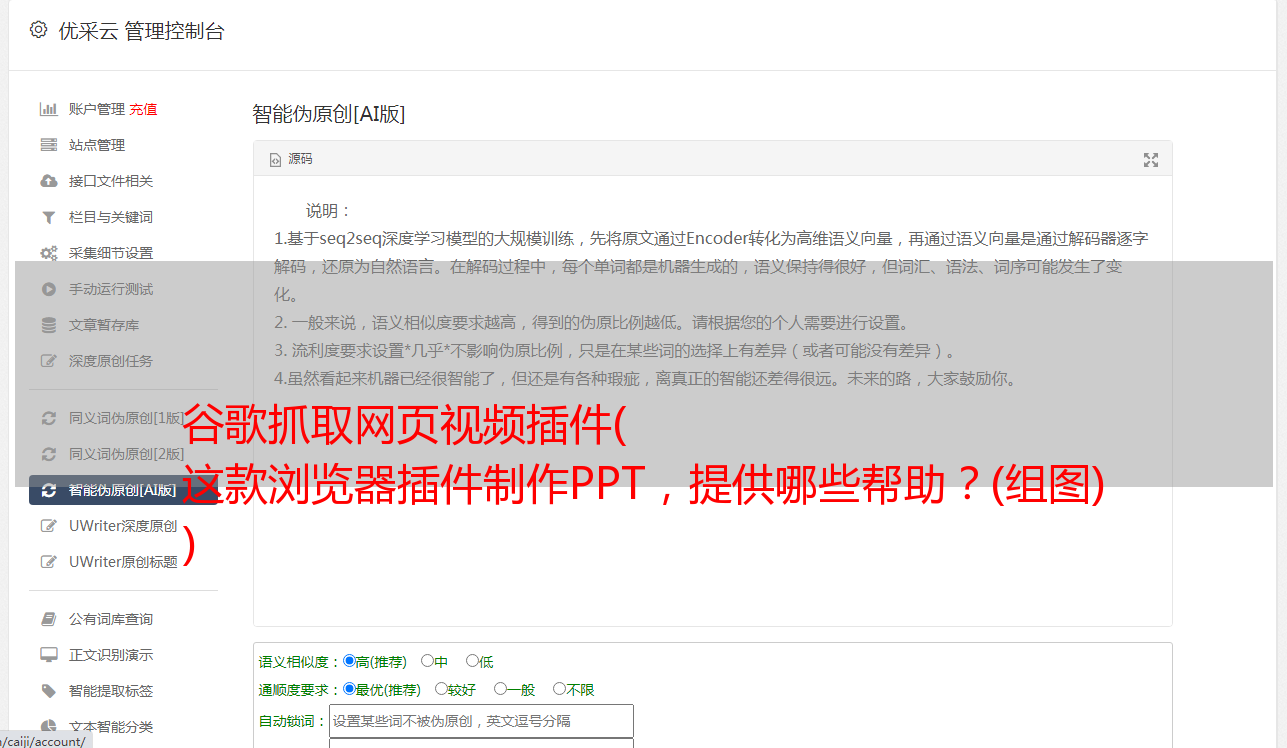Image resolution: width=1287 pixels, height=748 pixels.
Task: Click the red 充值 recharge link
Action: [x=143, y=109]
